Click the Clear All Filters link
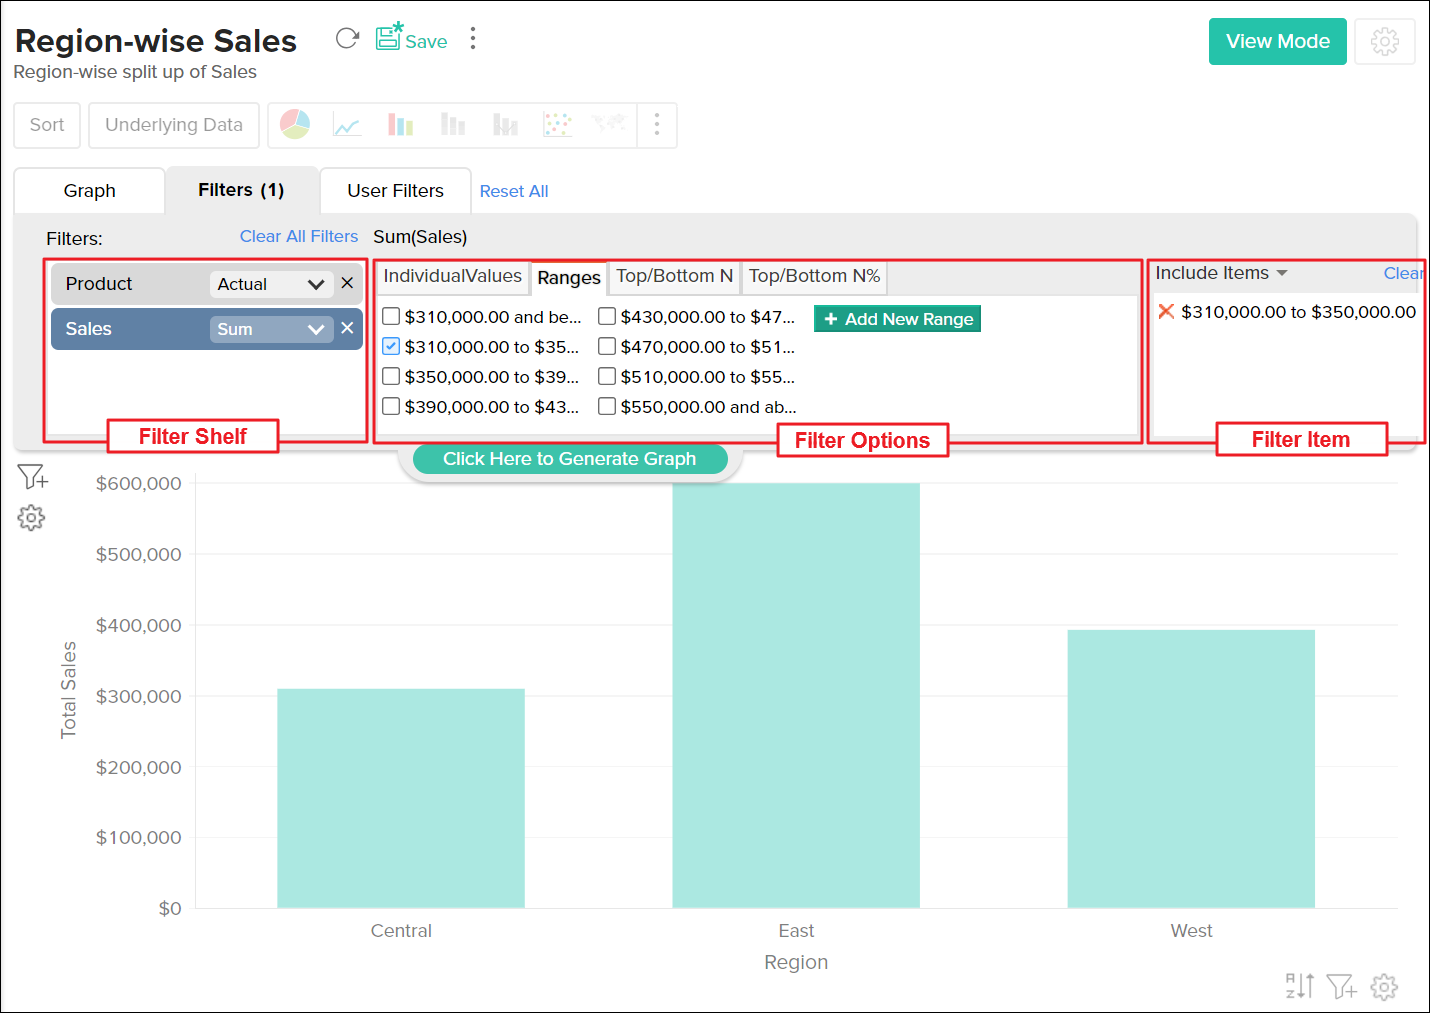 click(298, 236)
